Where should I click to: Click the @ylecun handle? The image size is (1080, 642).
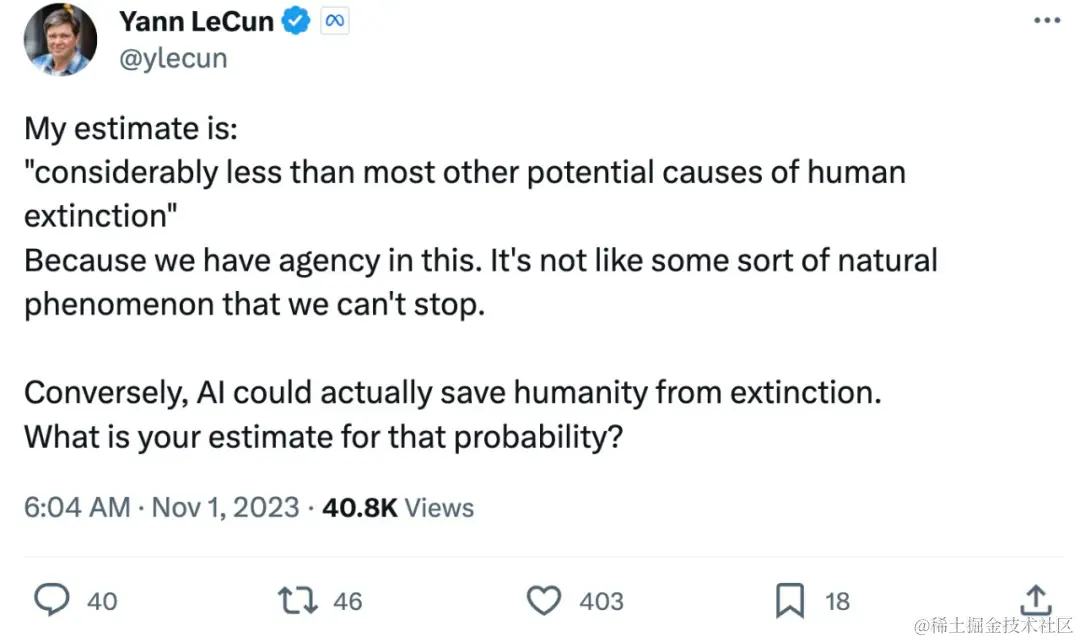pyautogui.click(x=173, y=58)
